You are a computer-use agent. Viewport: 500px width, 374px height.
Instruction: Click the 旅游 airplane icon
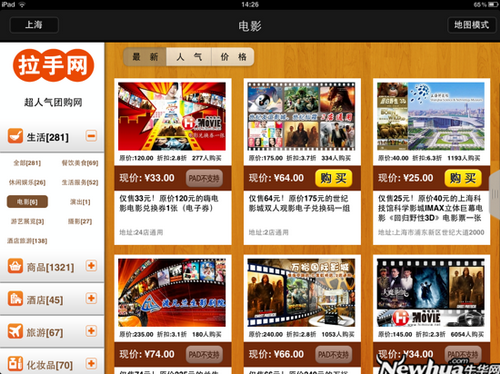(x=15, y=331)
